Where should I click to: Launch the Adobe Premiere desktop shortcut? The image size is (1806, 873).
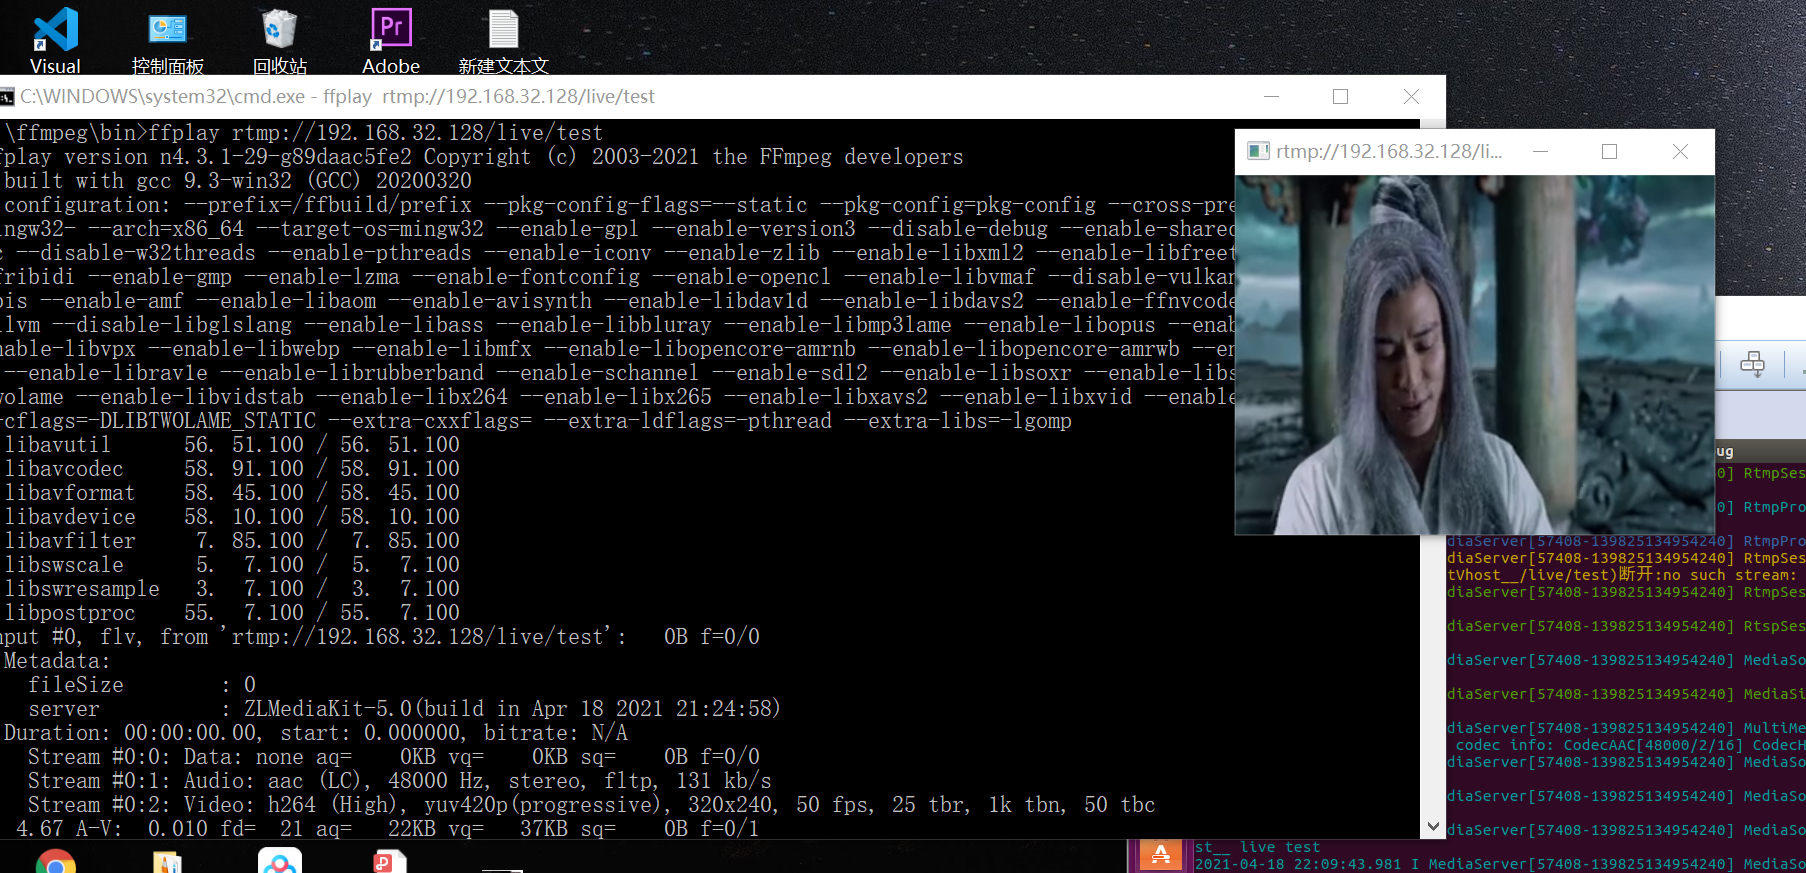point(391,40)
